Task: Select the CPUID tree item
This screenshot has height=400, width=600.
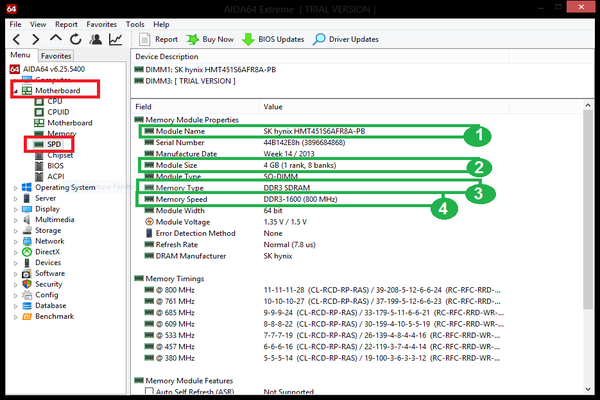Action: click(58, 112)
